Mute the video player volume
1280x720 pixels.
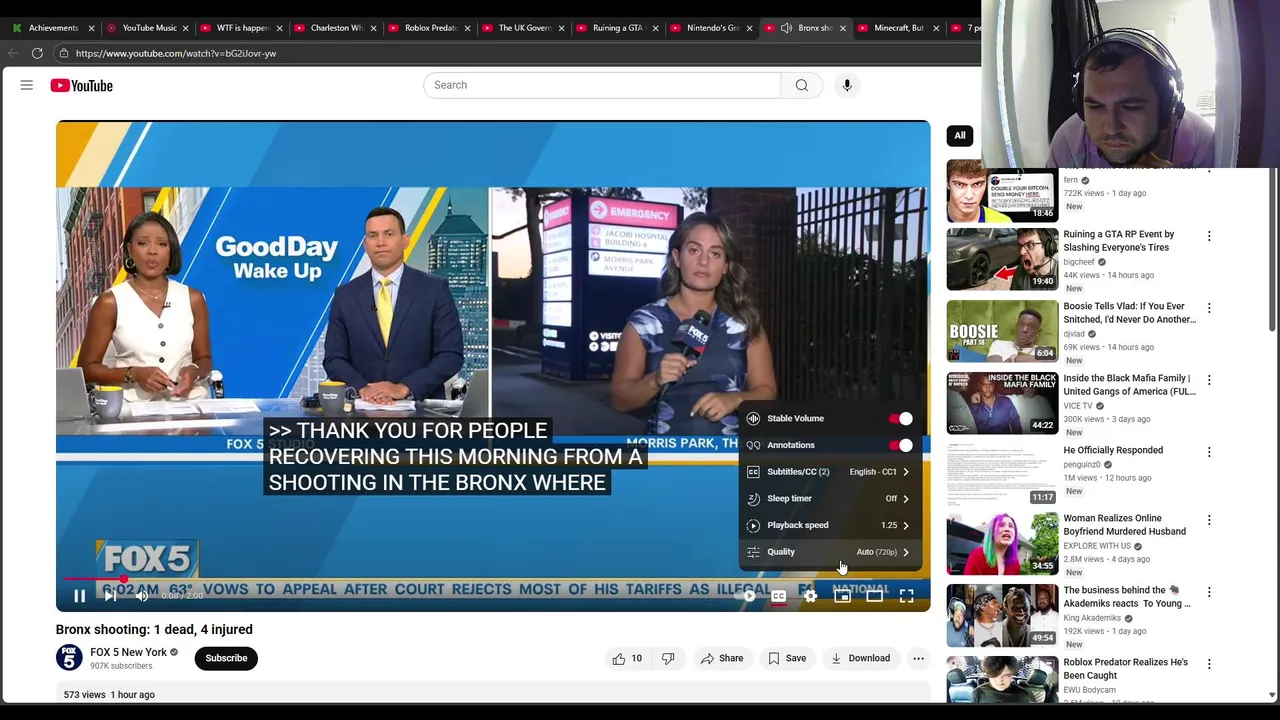click(x=142, y=596)
